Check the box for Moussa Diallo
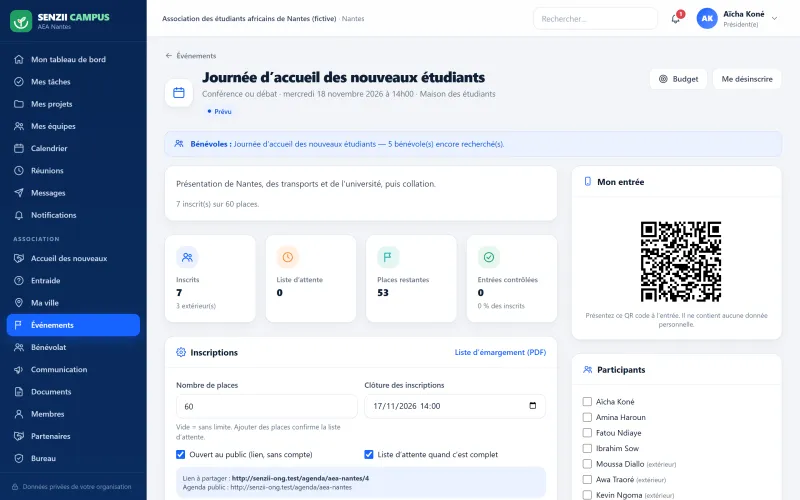This screenshot has width=800, height=500. click(587, 464)
